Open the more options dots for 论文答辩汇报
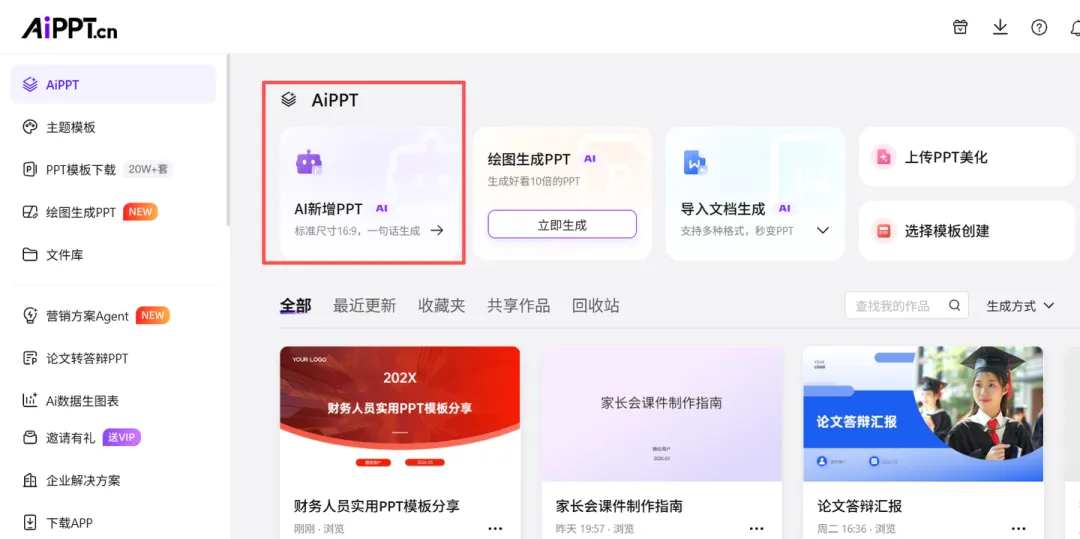1080x539 pixels. (1018, 529)
